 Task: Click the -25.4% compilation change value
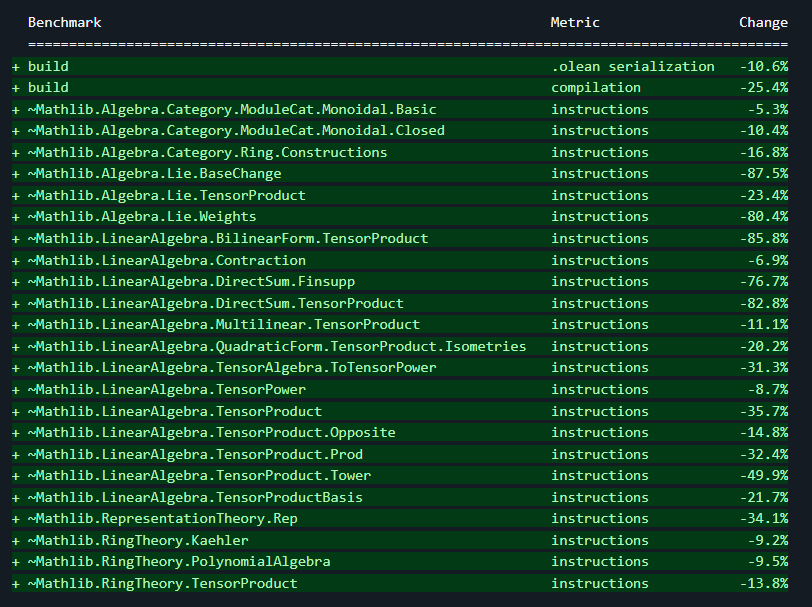point(763,88)
